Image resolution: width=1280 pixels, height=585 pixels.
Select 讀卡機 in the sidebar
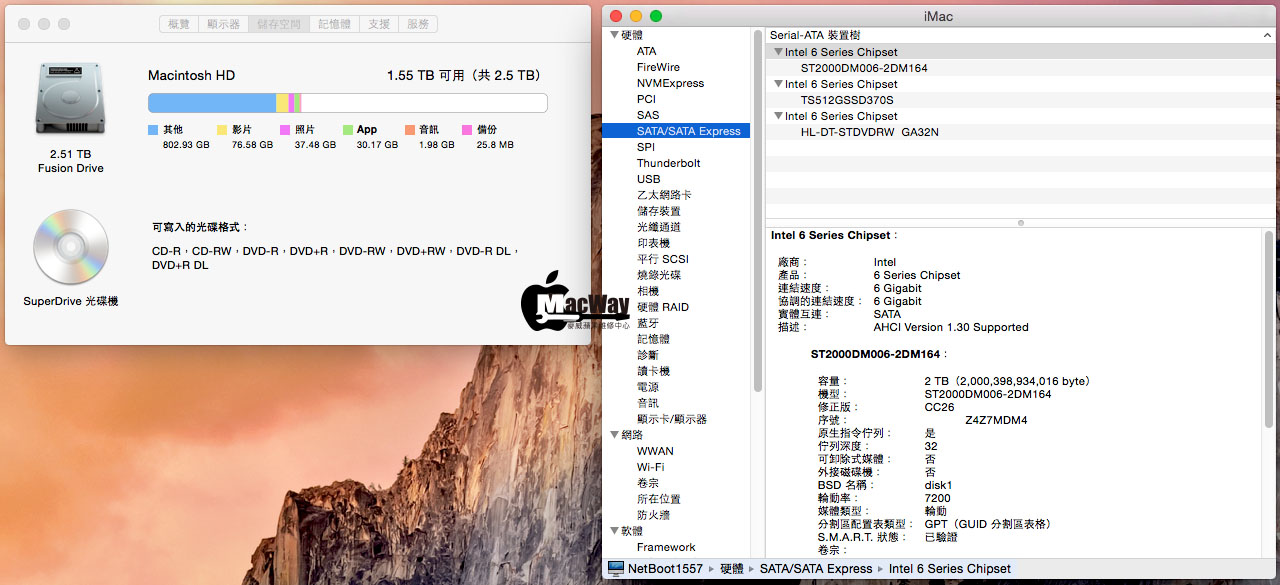tap(653, 371)
